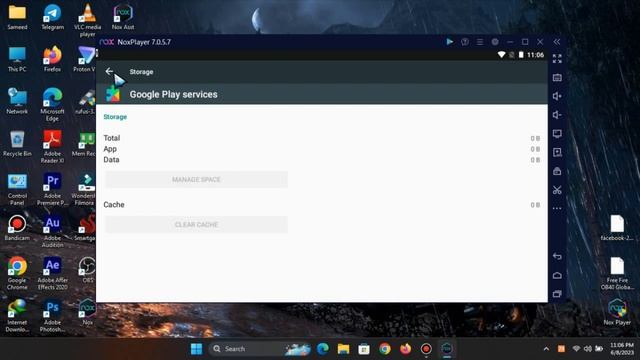640x360 pixels.
Task: Select the Bandicam desktop shortcut
Action: pyautogui.click(x=17, y=228)
